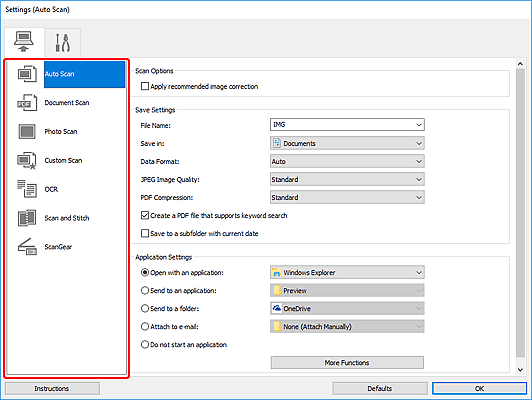This screenshot has height=400, width=532.
Task: Open the ScanGear scanner icon
Action: click(27, 247)
